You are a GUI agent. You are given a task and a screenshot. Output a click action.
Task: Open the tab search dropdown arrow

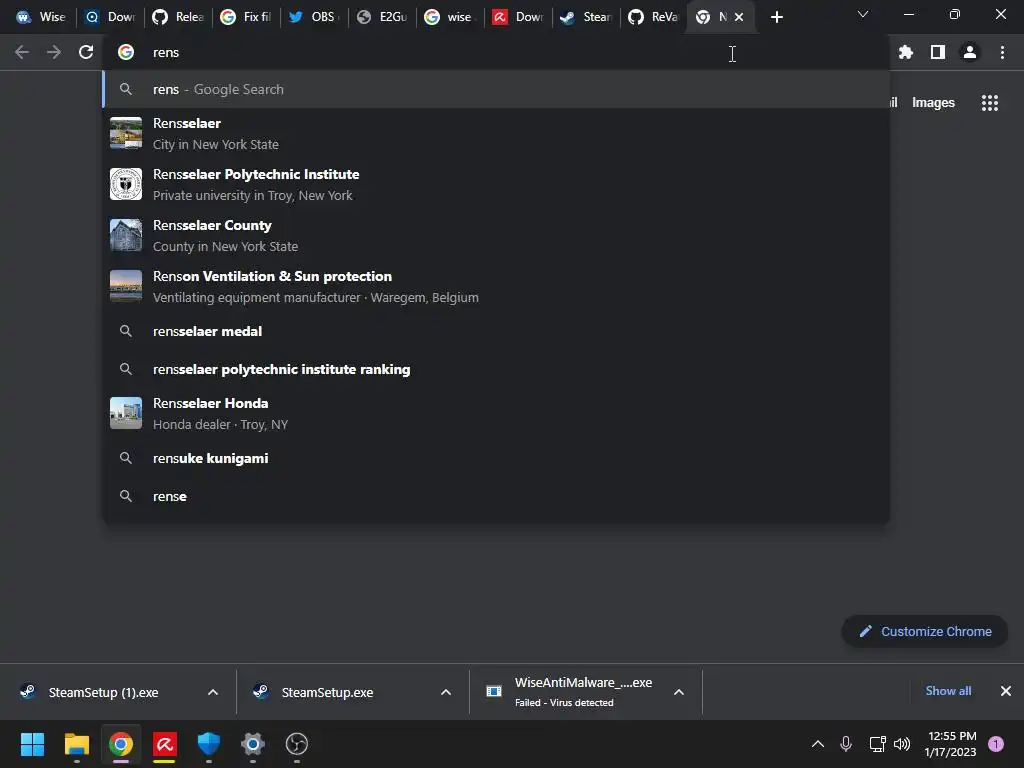point(862,14)
